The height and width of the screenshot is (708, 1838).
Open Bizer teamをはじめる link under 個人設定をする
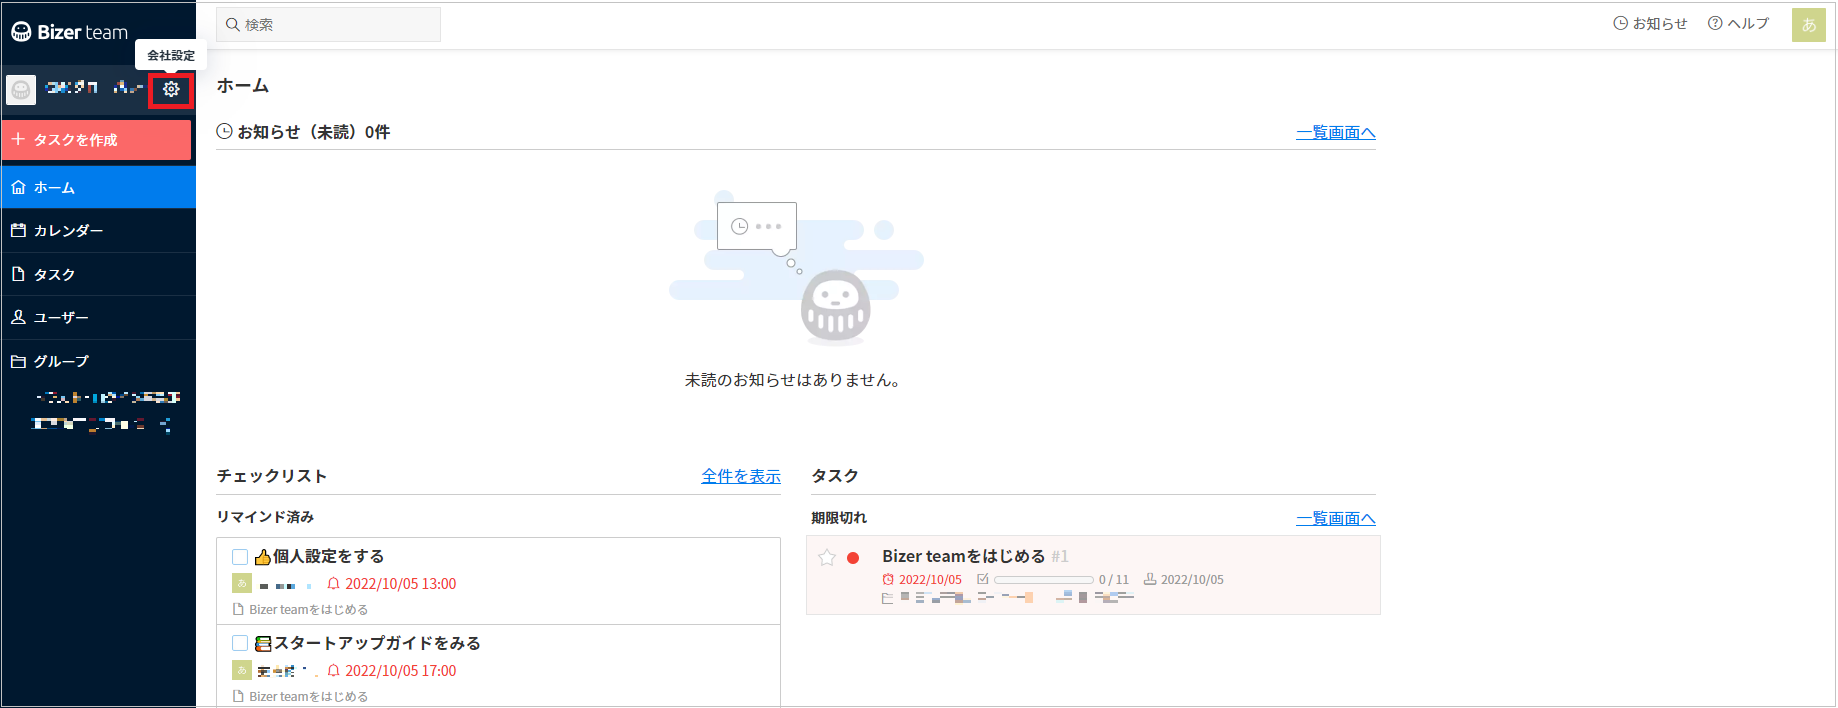click(308, 610)
